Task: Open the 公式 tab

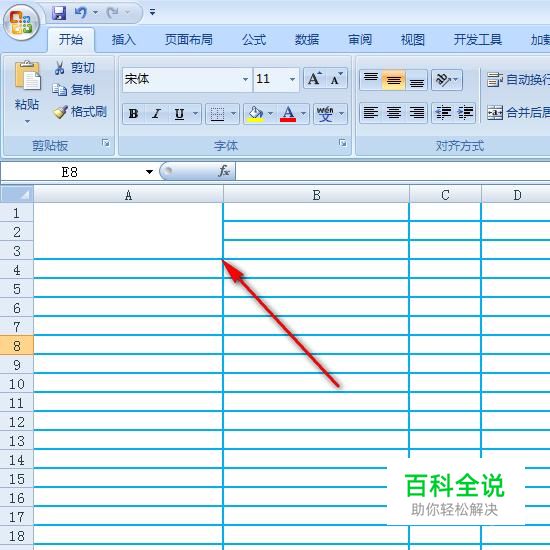Action: [254, 39]
